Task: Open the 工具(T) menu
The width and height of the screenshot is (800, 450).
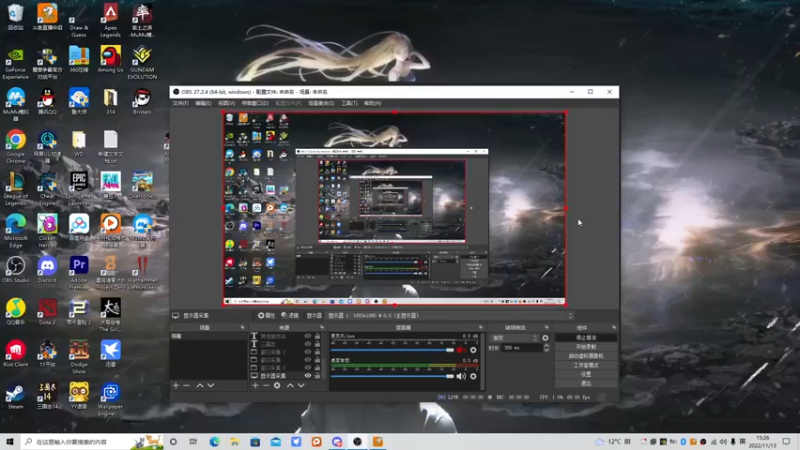Action: pyautogui.click(x=349, y=103)
